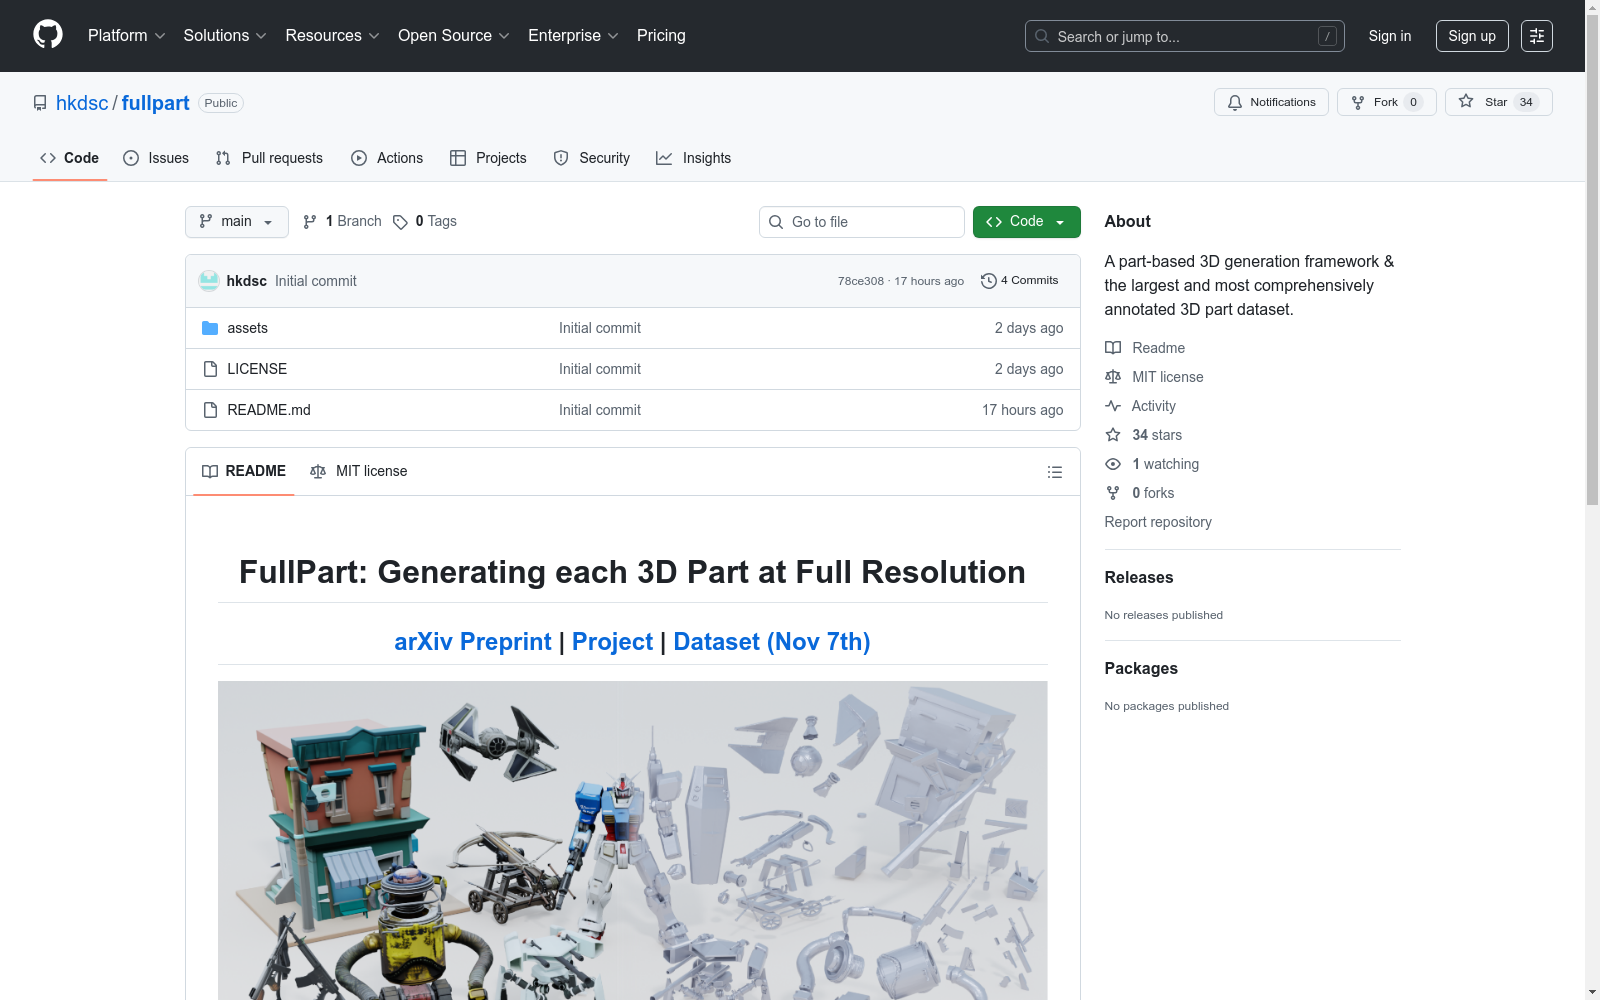Fork this repository
Viewport: 1600px width, 1000px height.
coord(1386,102)
